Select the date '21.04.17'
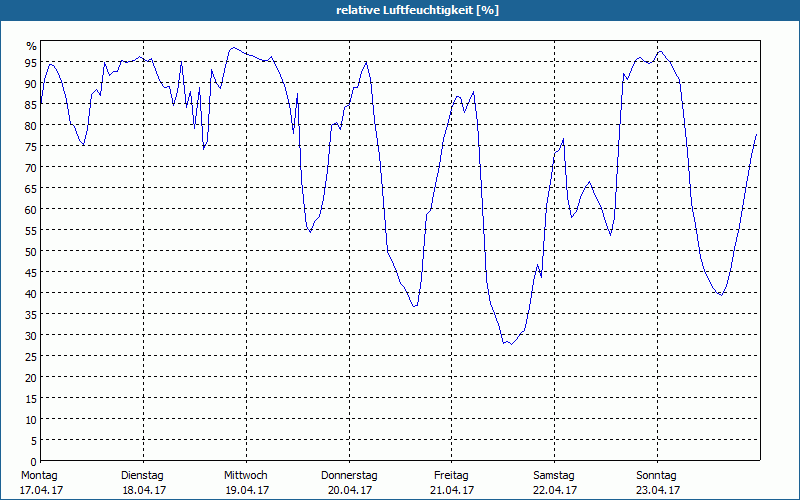Viewport: 800px width, 500px height. (x=453, y=490)
